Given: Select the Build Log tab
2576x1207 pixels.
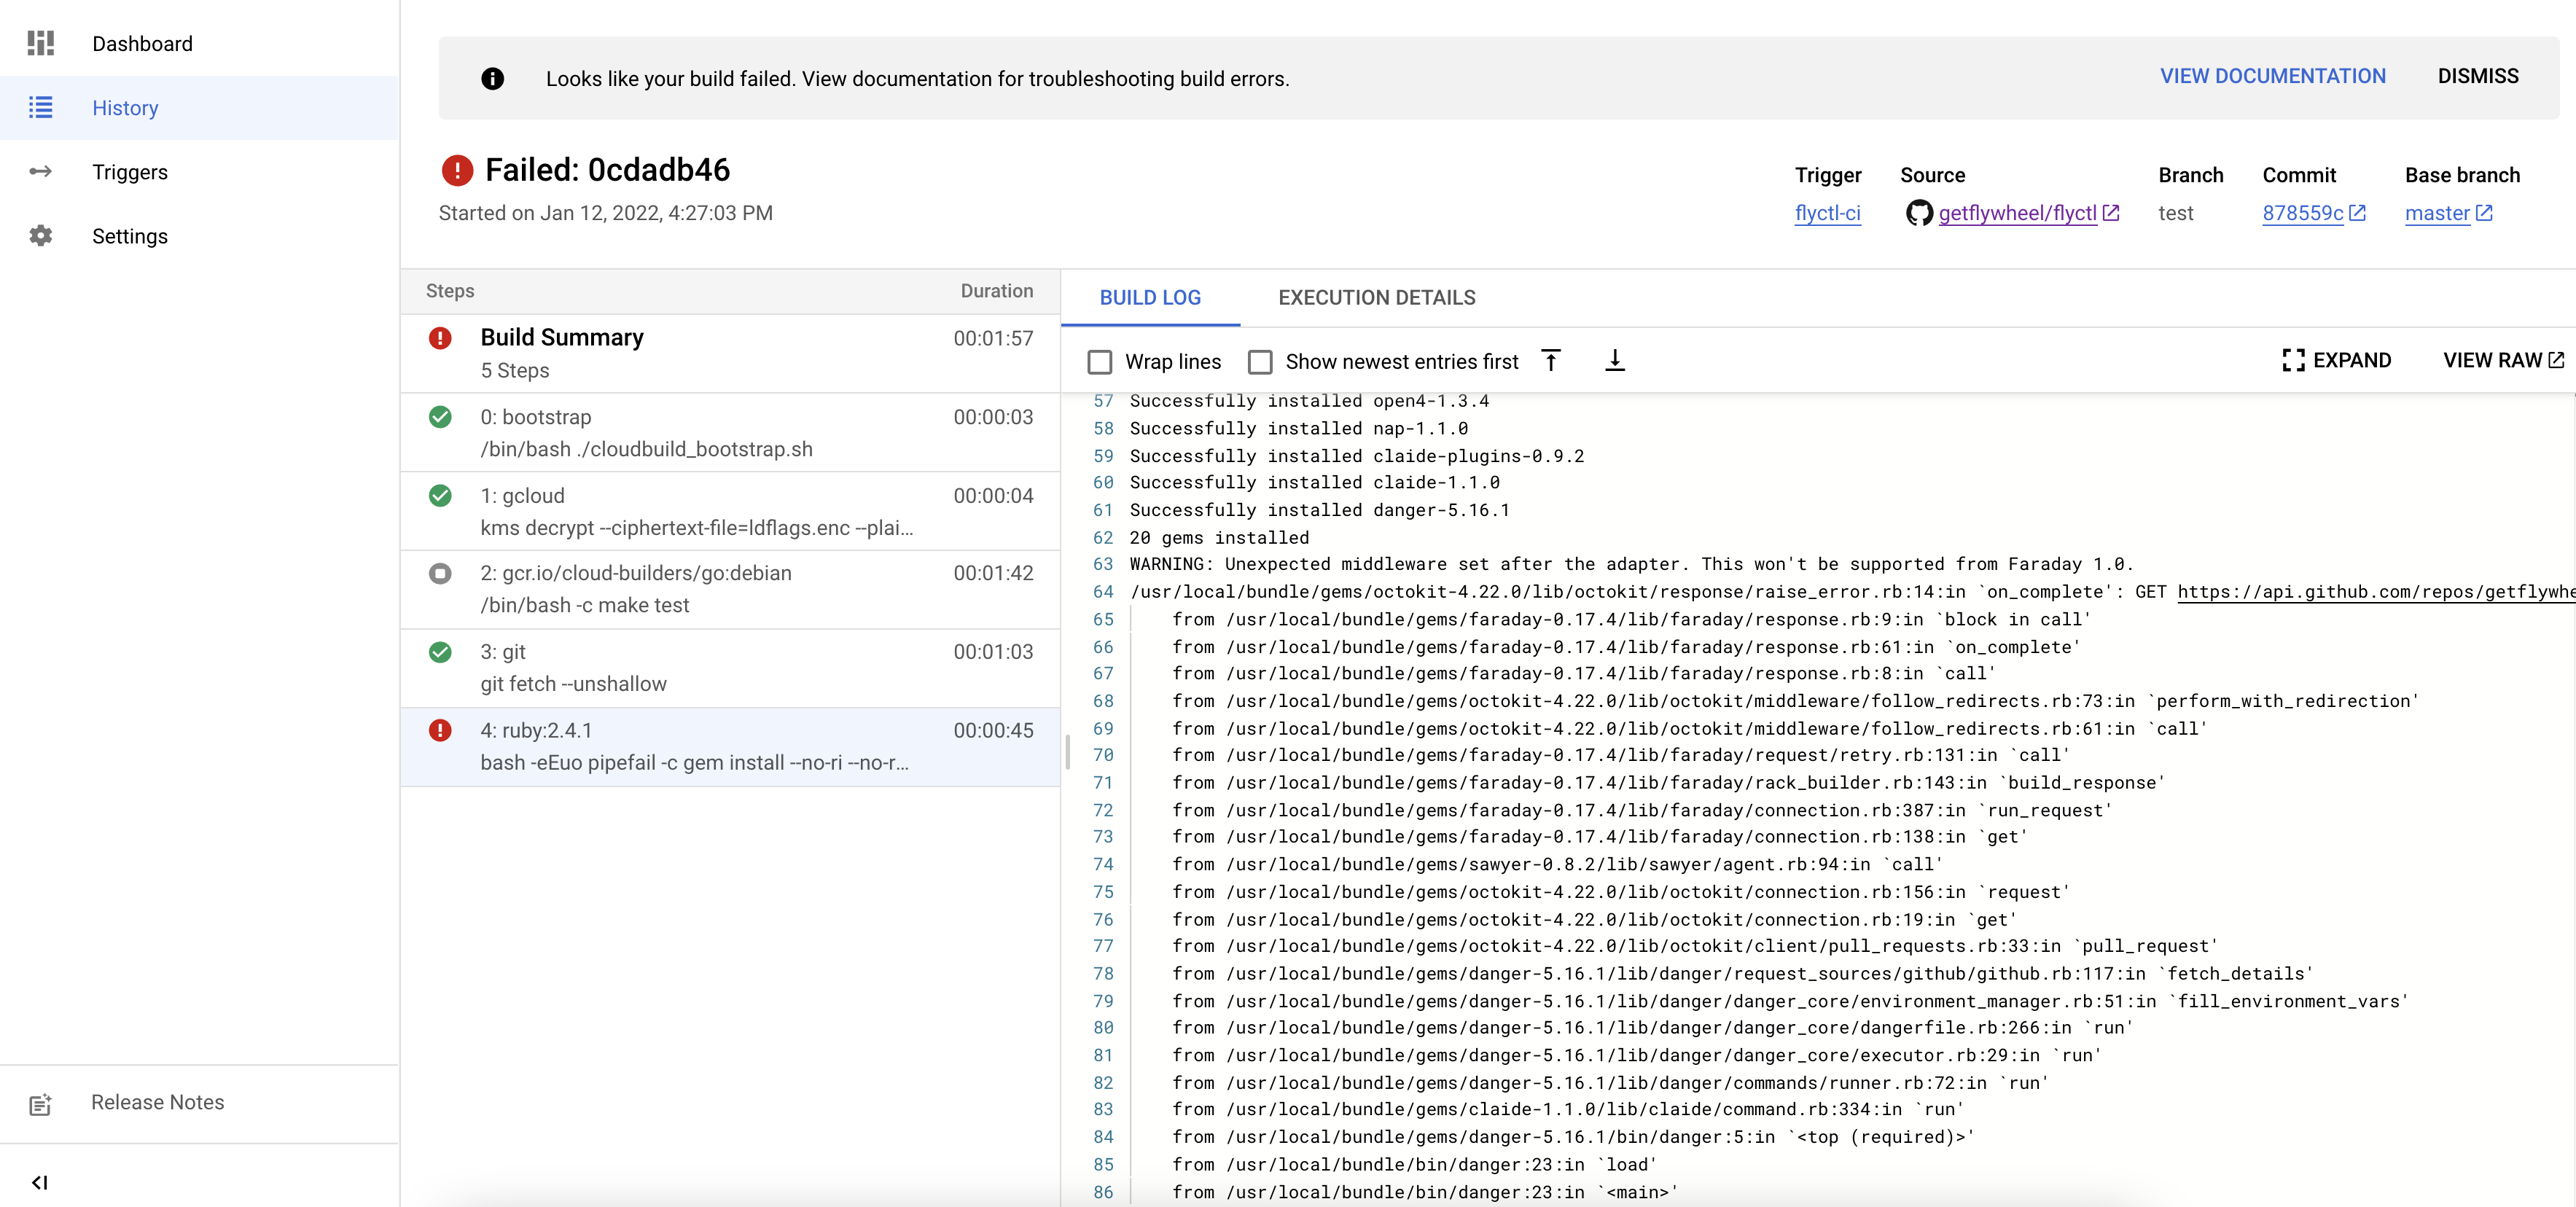Looking at the screenshot, I should pyautogui.click(x=1150, y=298).
